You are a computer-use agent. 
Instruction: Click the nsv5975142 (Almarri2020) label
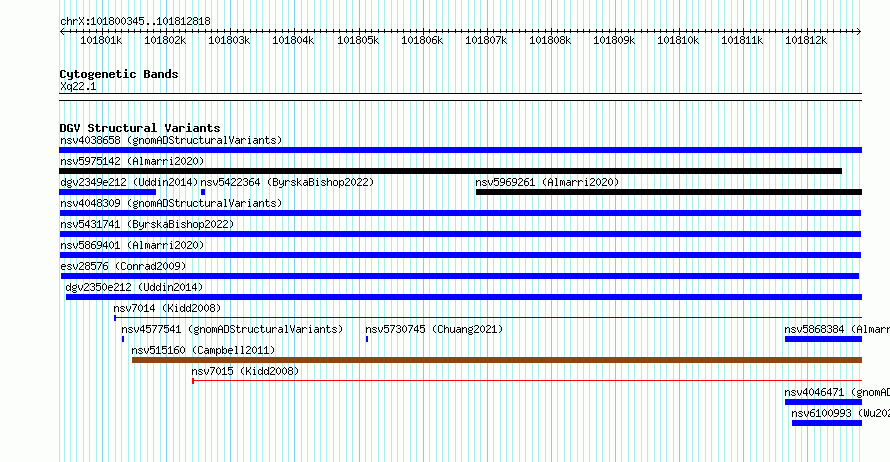click(132, 161)
